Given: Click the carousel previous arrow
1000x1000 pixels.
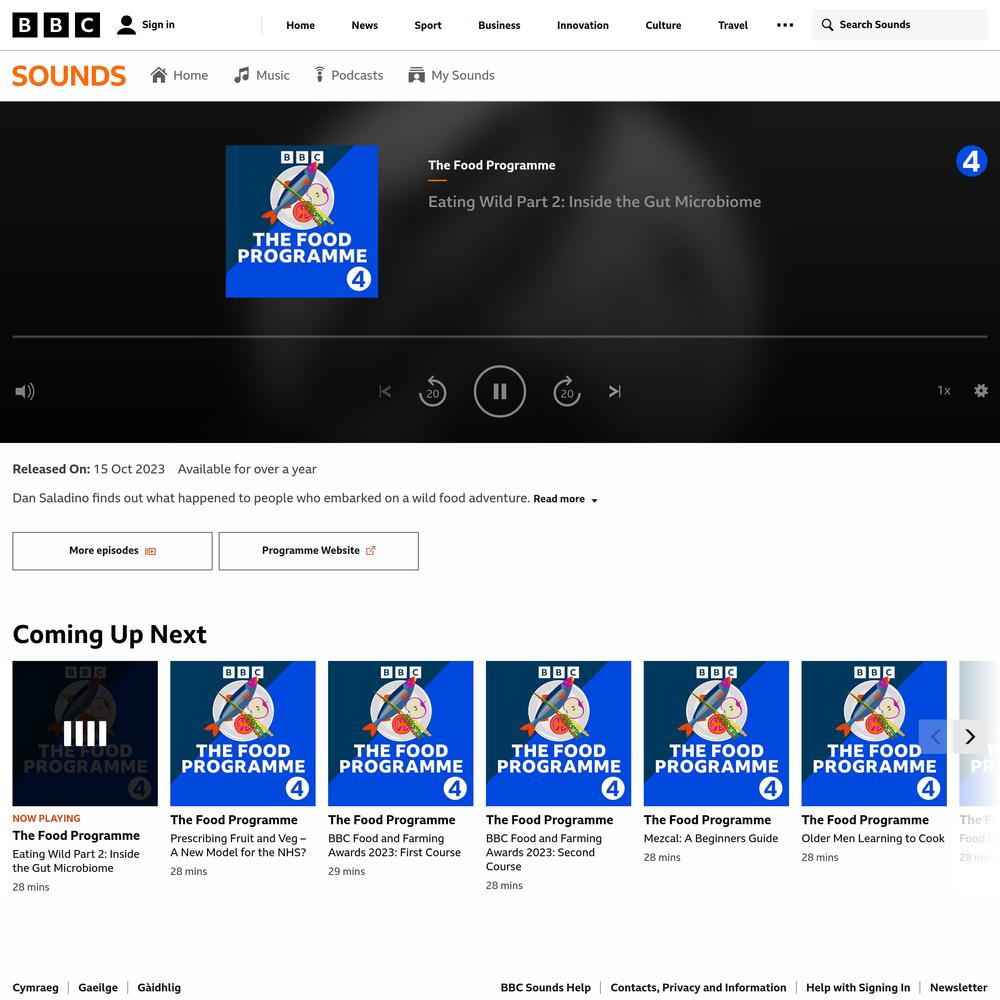Looking at the screenshot, I should point(936,737).
